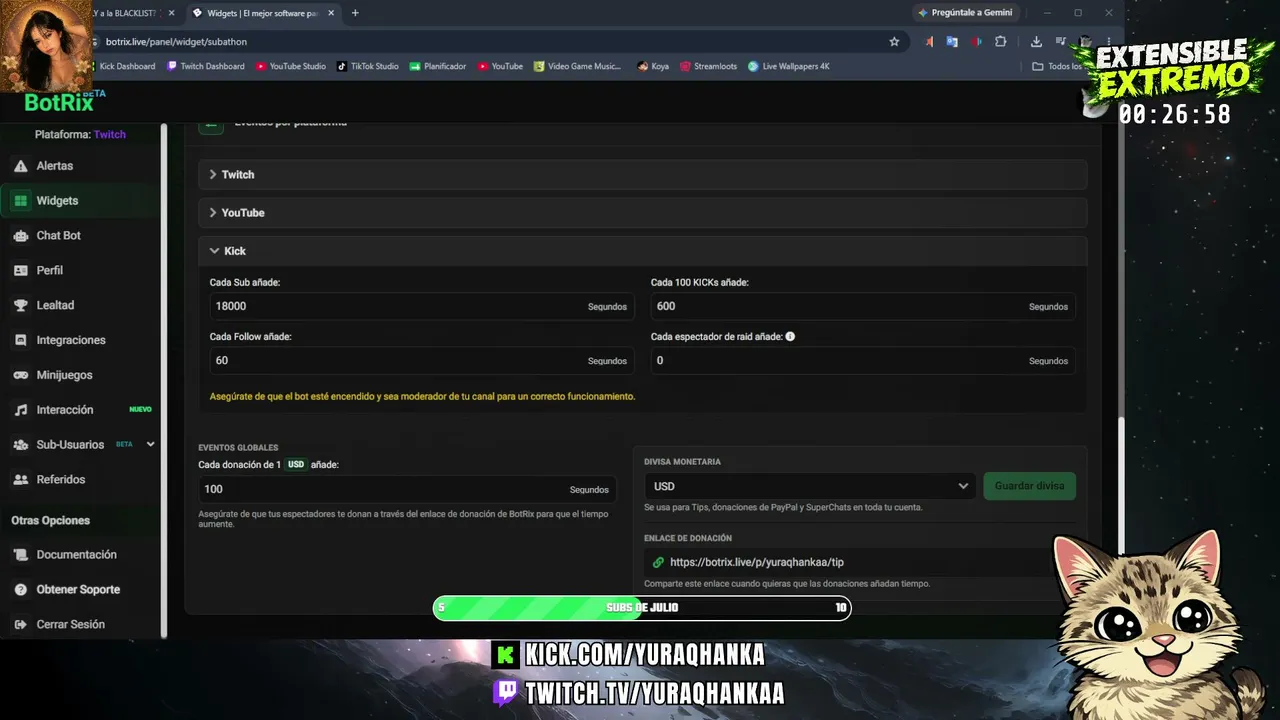Edit the donation per 1 USD field
This screenshot has height=720, width=1280.
coord(407,489)
